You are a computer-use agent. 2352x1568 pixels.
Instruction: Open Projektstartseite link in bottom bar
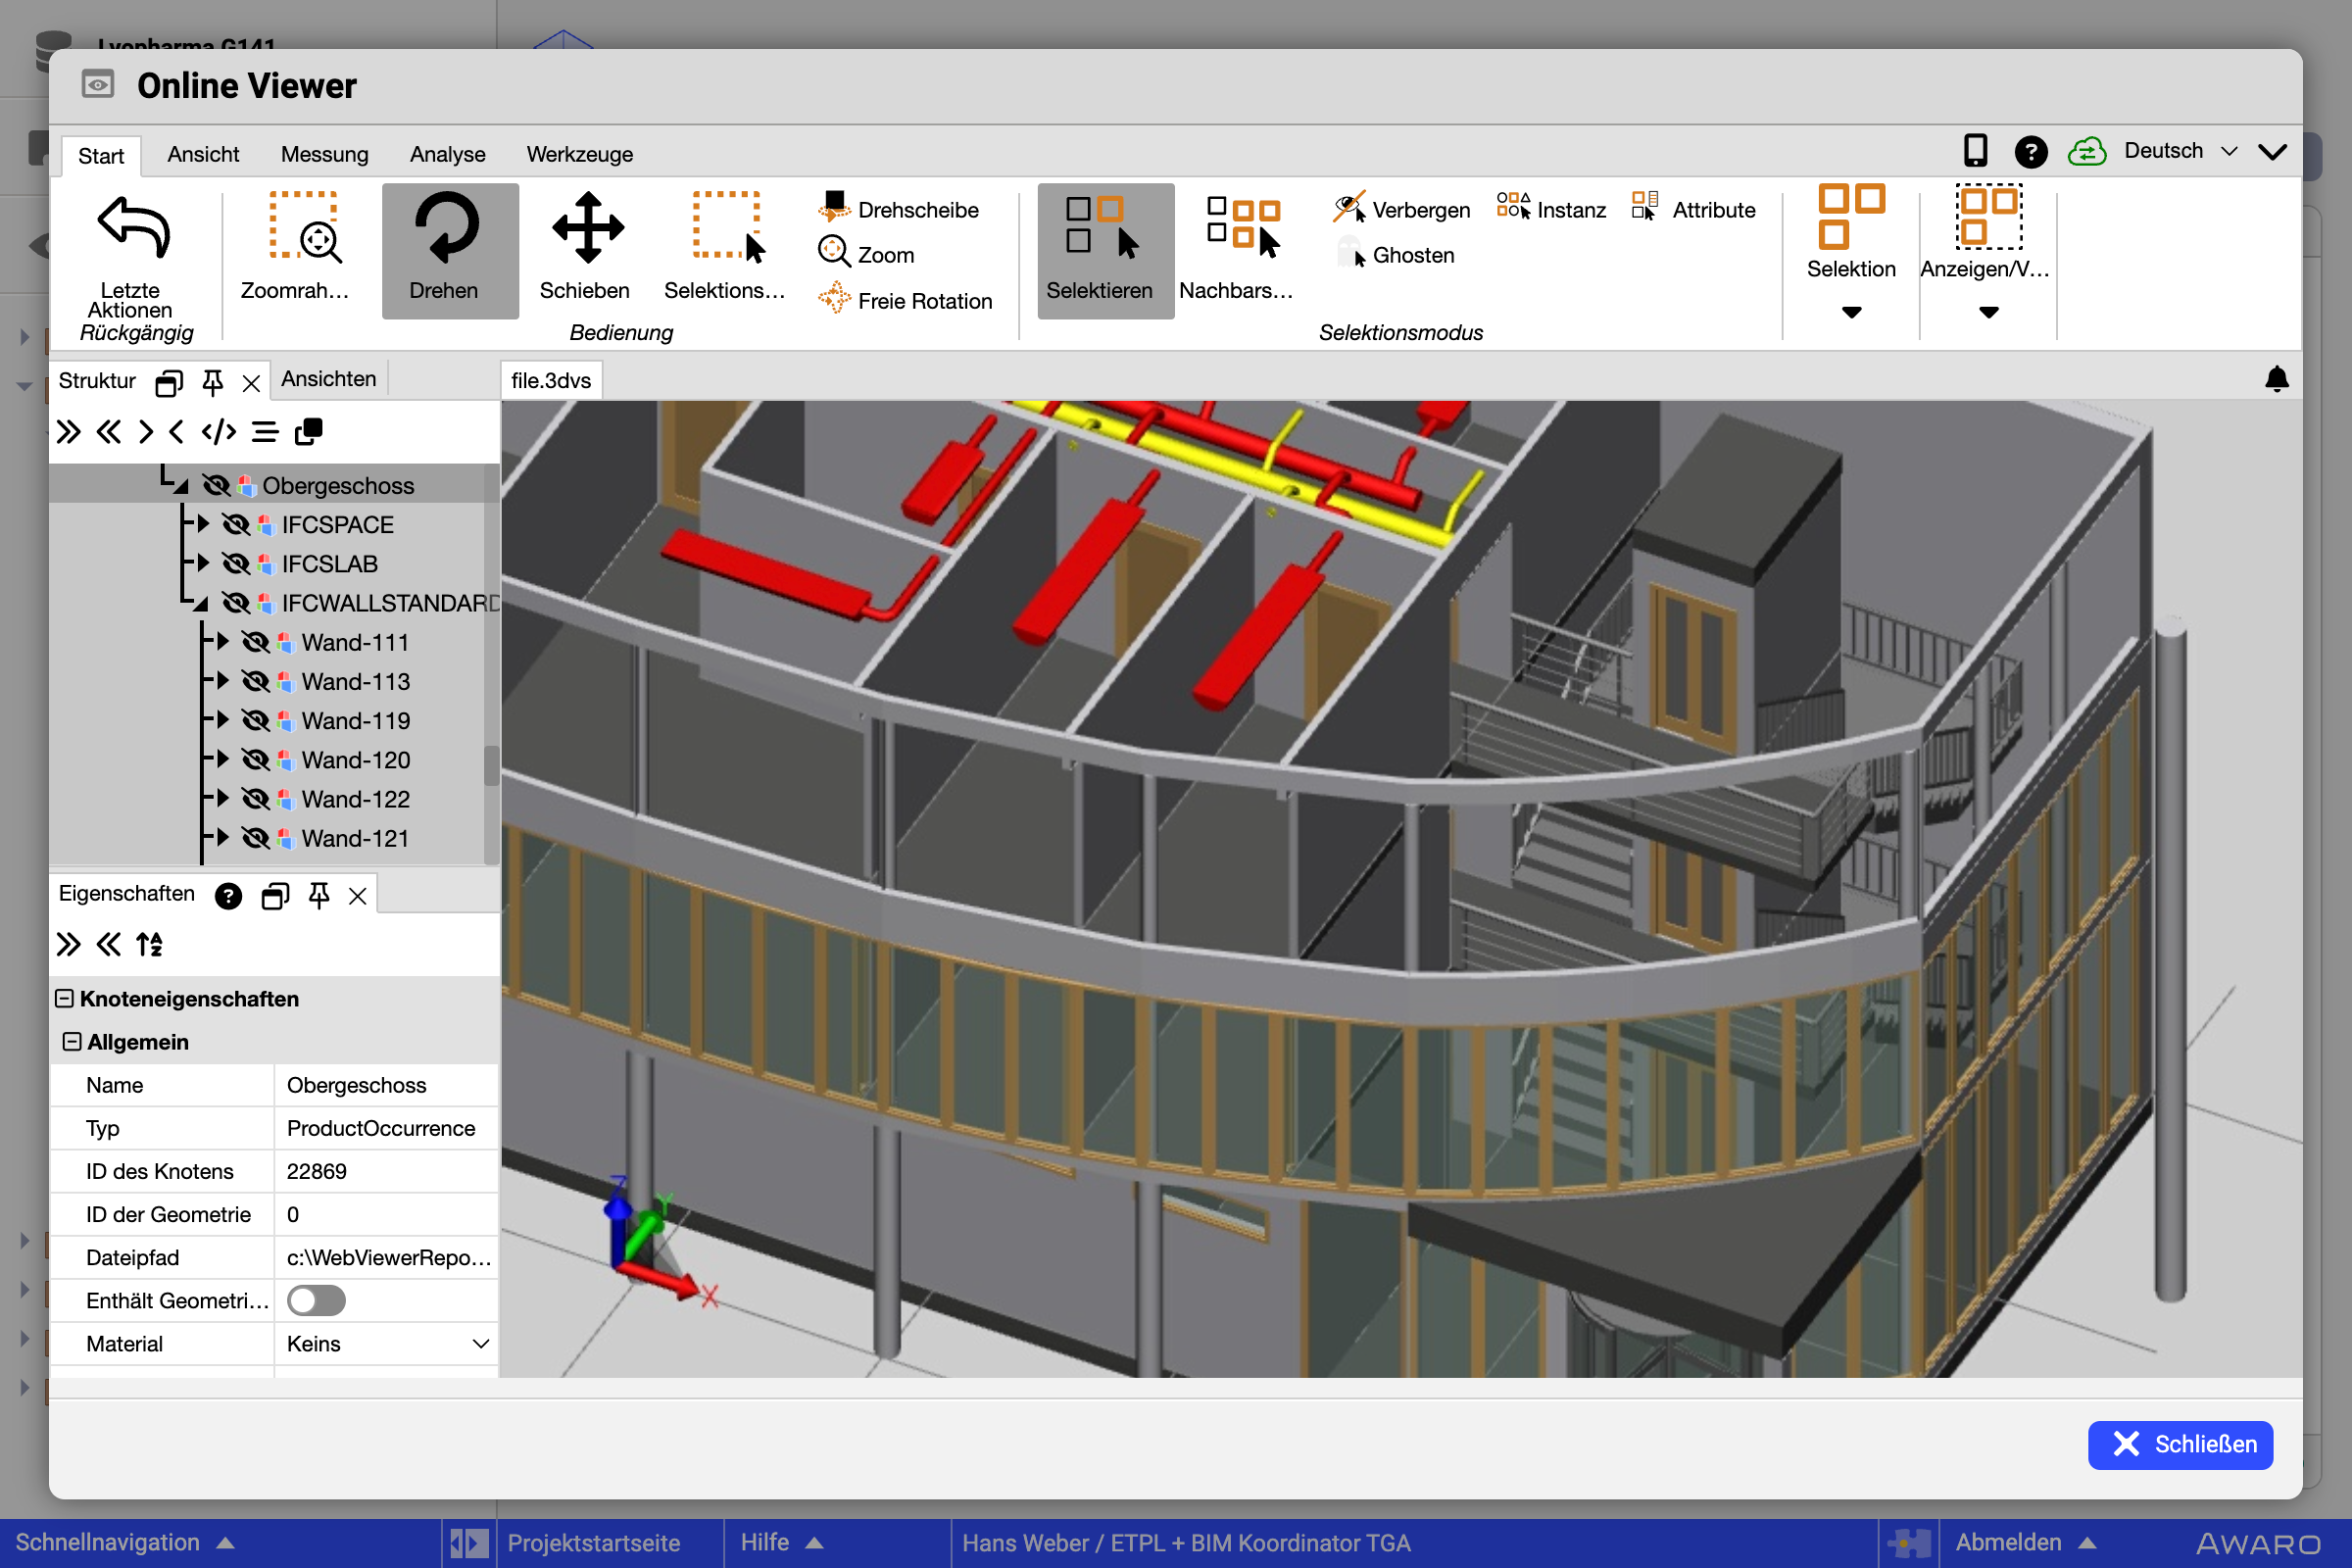(x=593, y=1542)
